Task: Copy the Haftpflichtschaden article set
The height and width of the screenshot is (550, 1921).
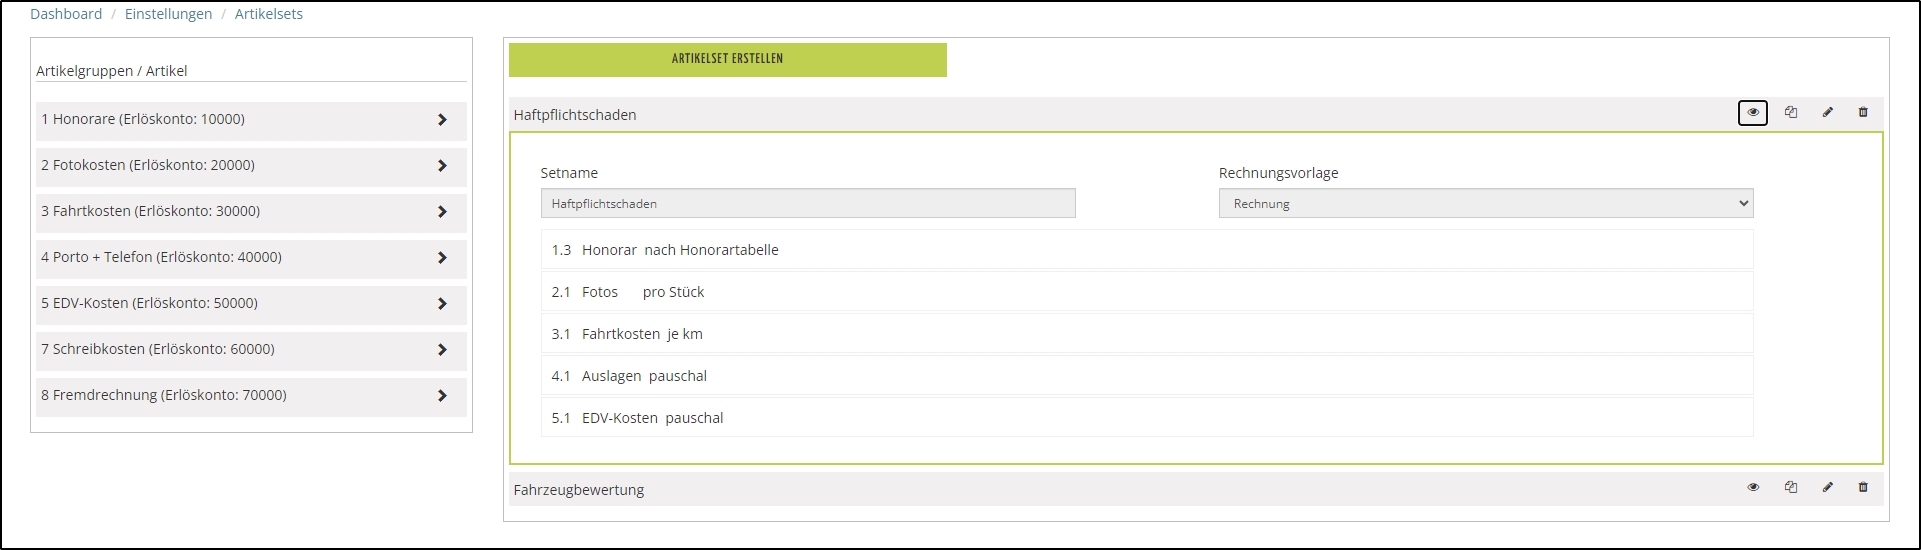Action: tap(1791, 113)
